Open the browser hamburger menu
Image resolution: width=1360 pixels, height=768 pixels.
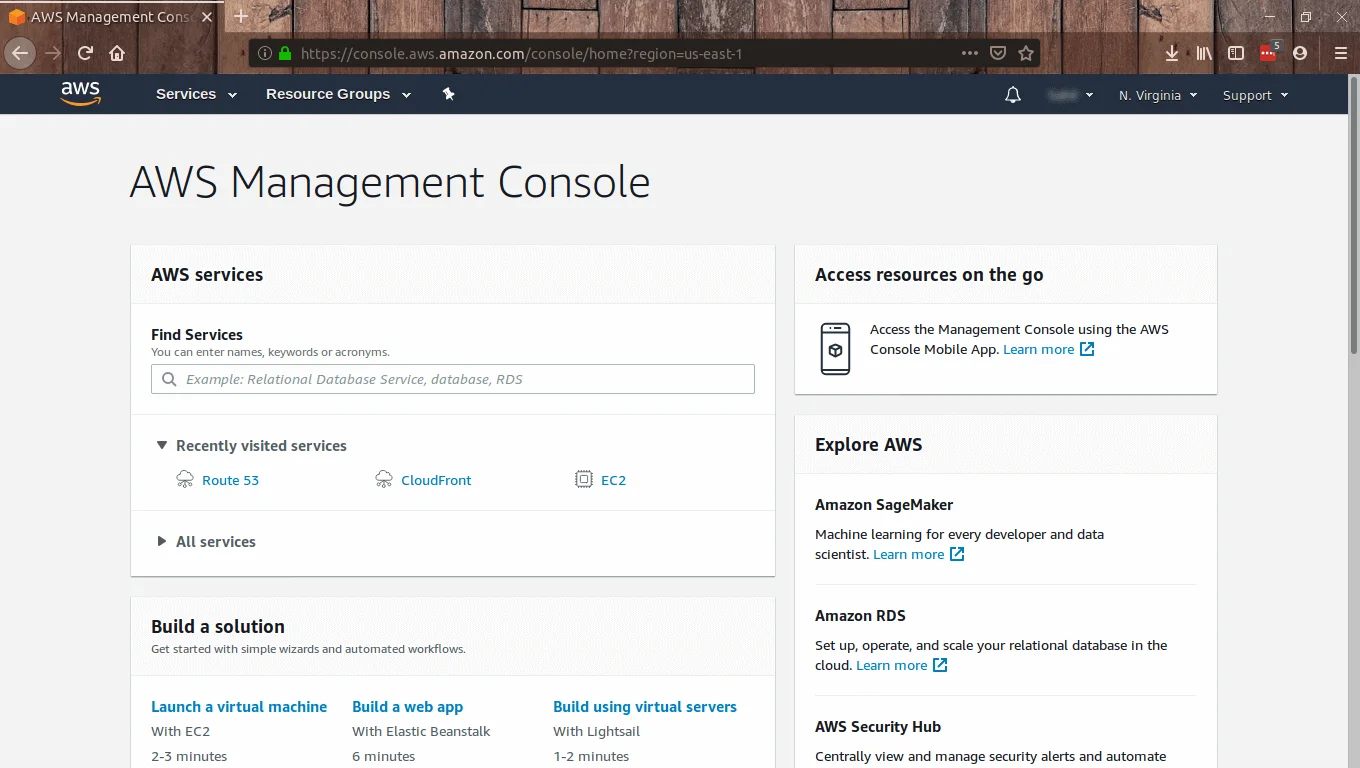tap(1341, 53)
